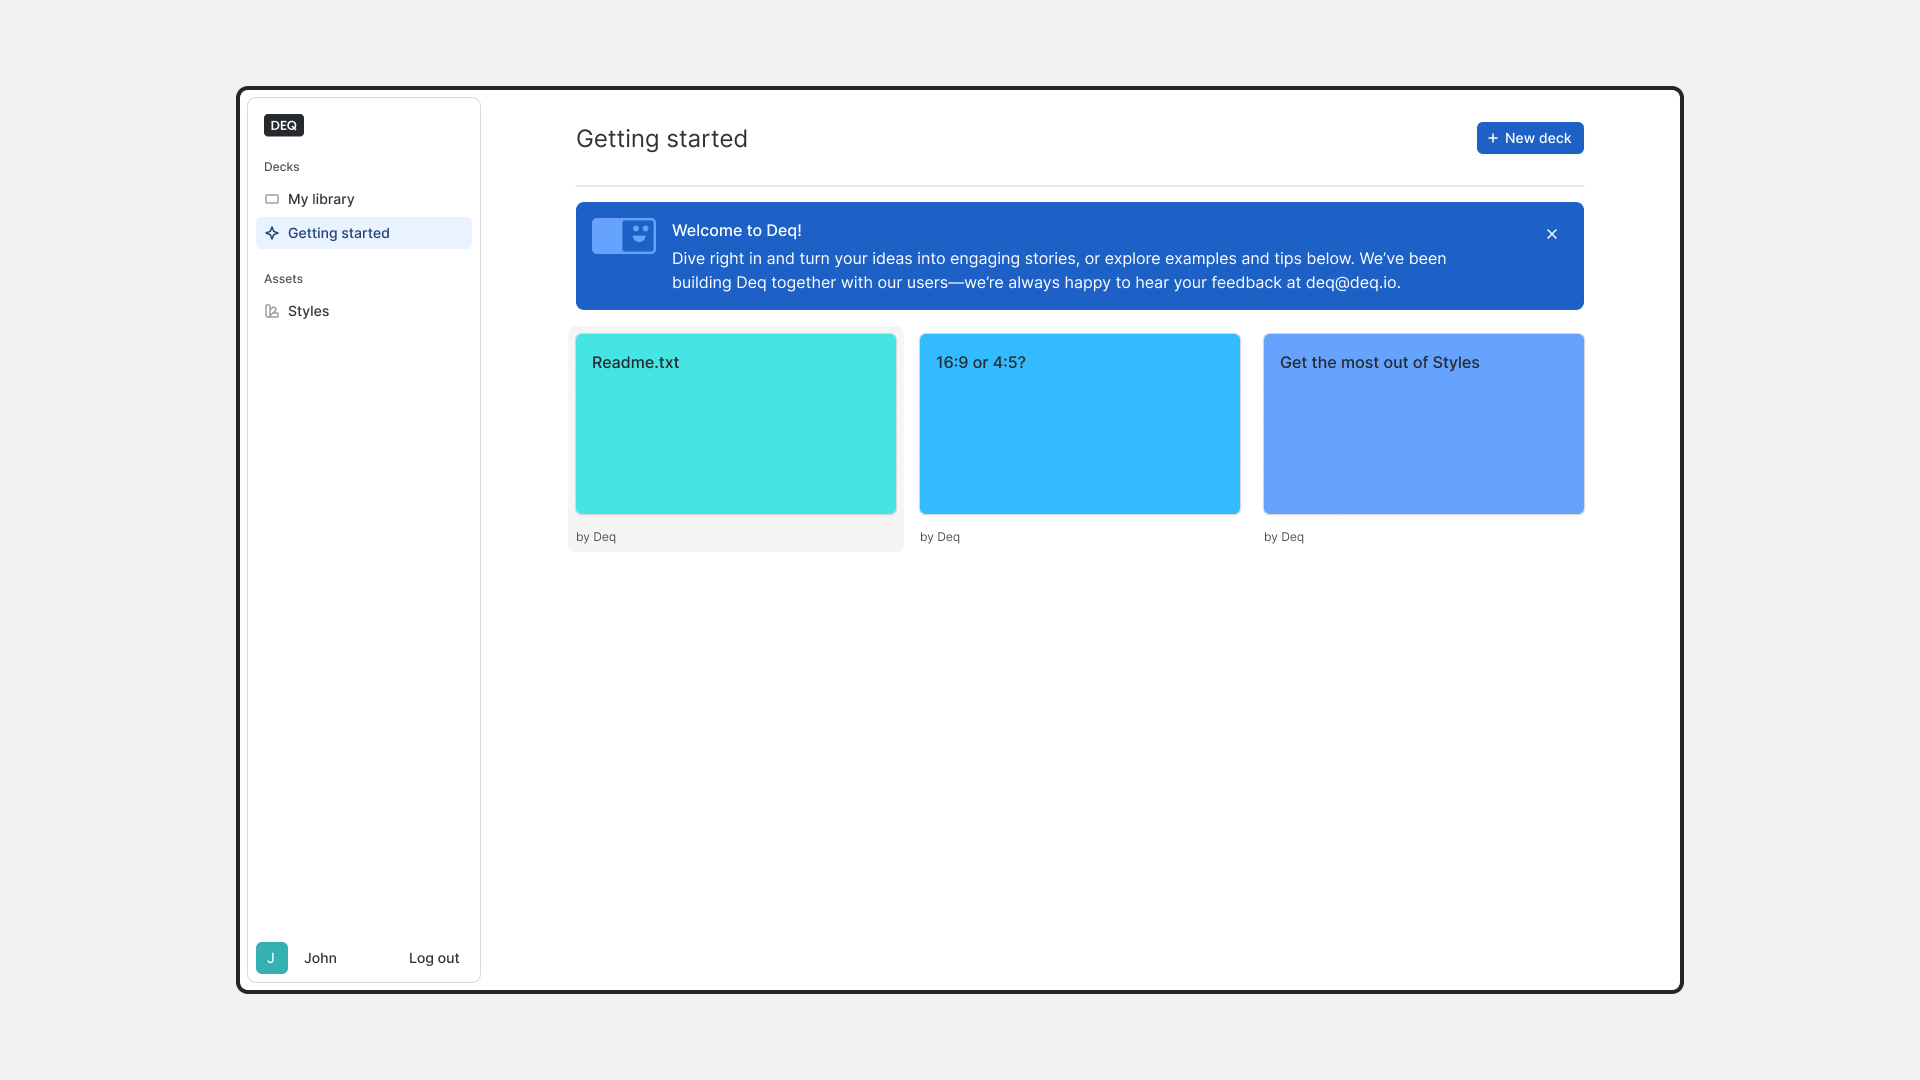
Task: Open My library in sidebar
Action: [321, 199]
